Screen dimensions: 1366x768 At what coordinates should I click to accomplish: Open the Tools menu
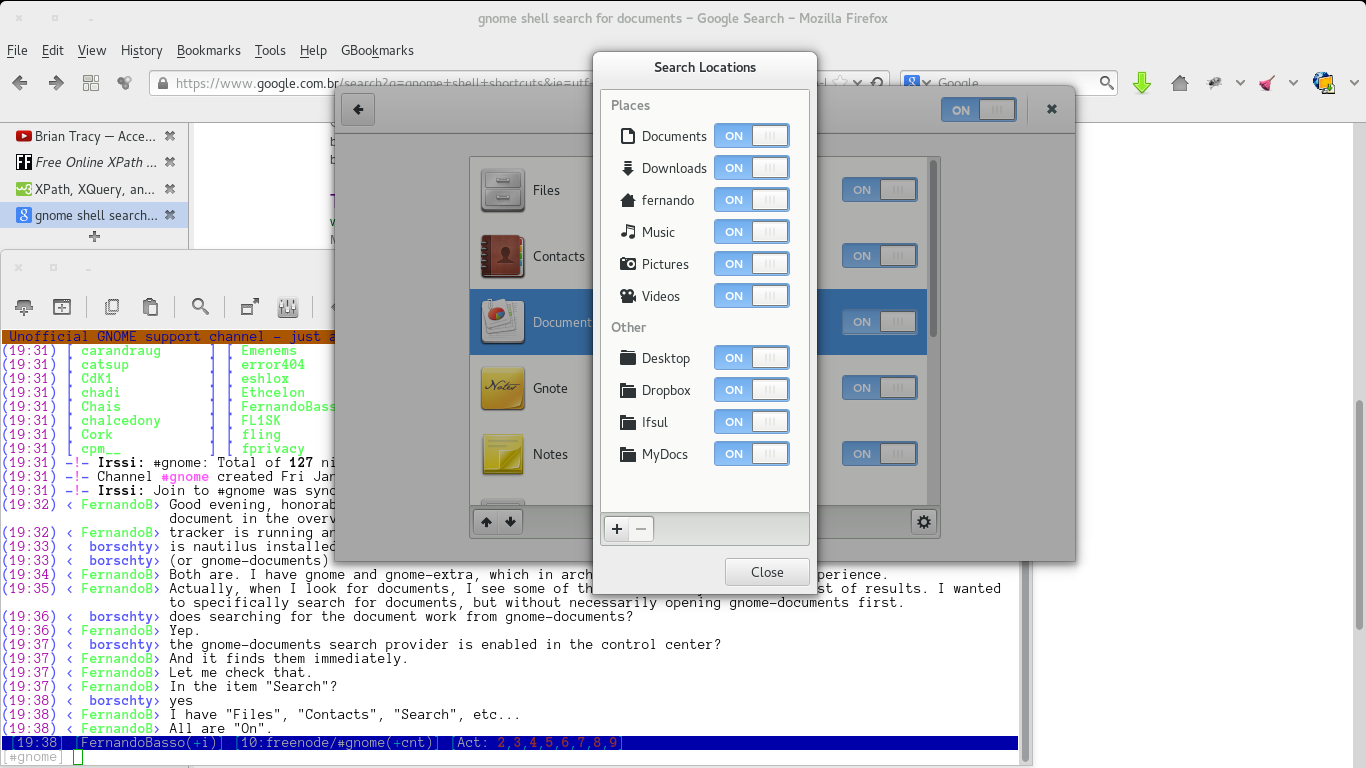coord(270,50)
